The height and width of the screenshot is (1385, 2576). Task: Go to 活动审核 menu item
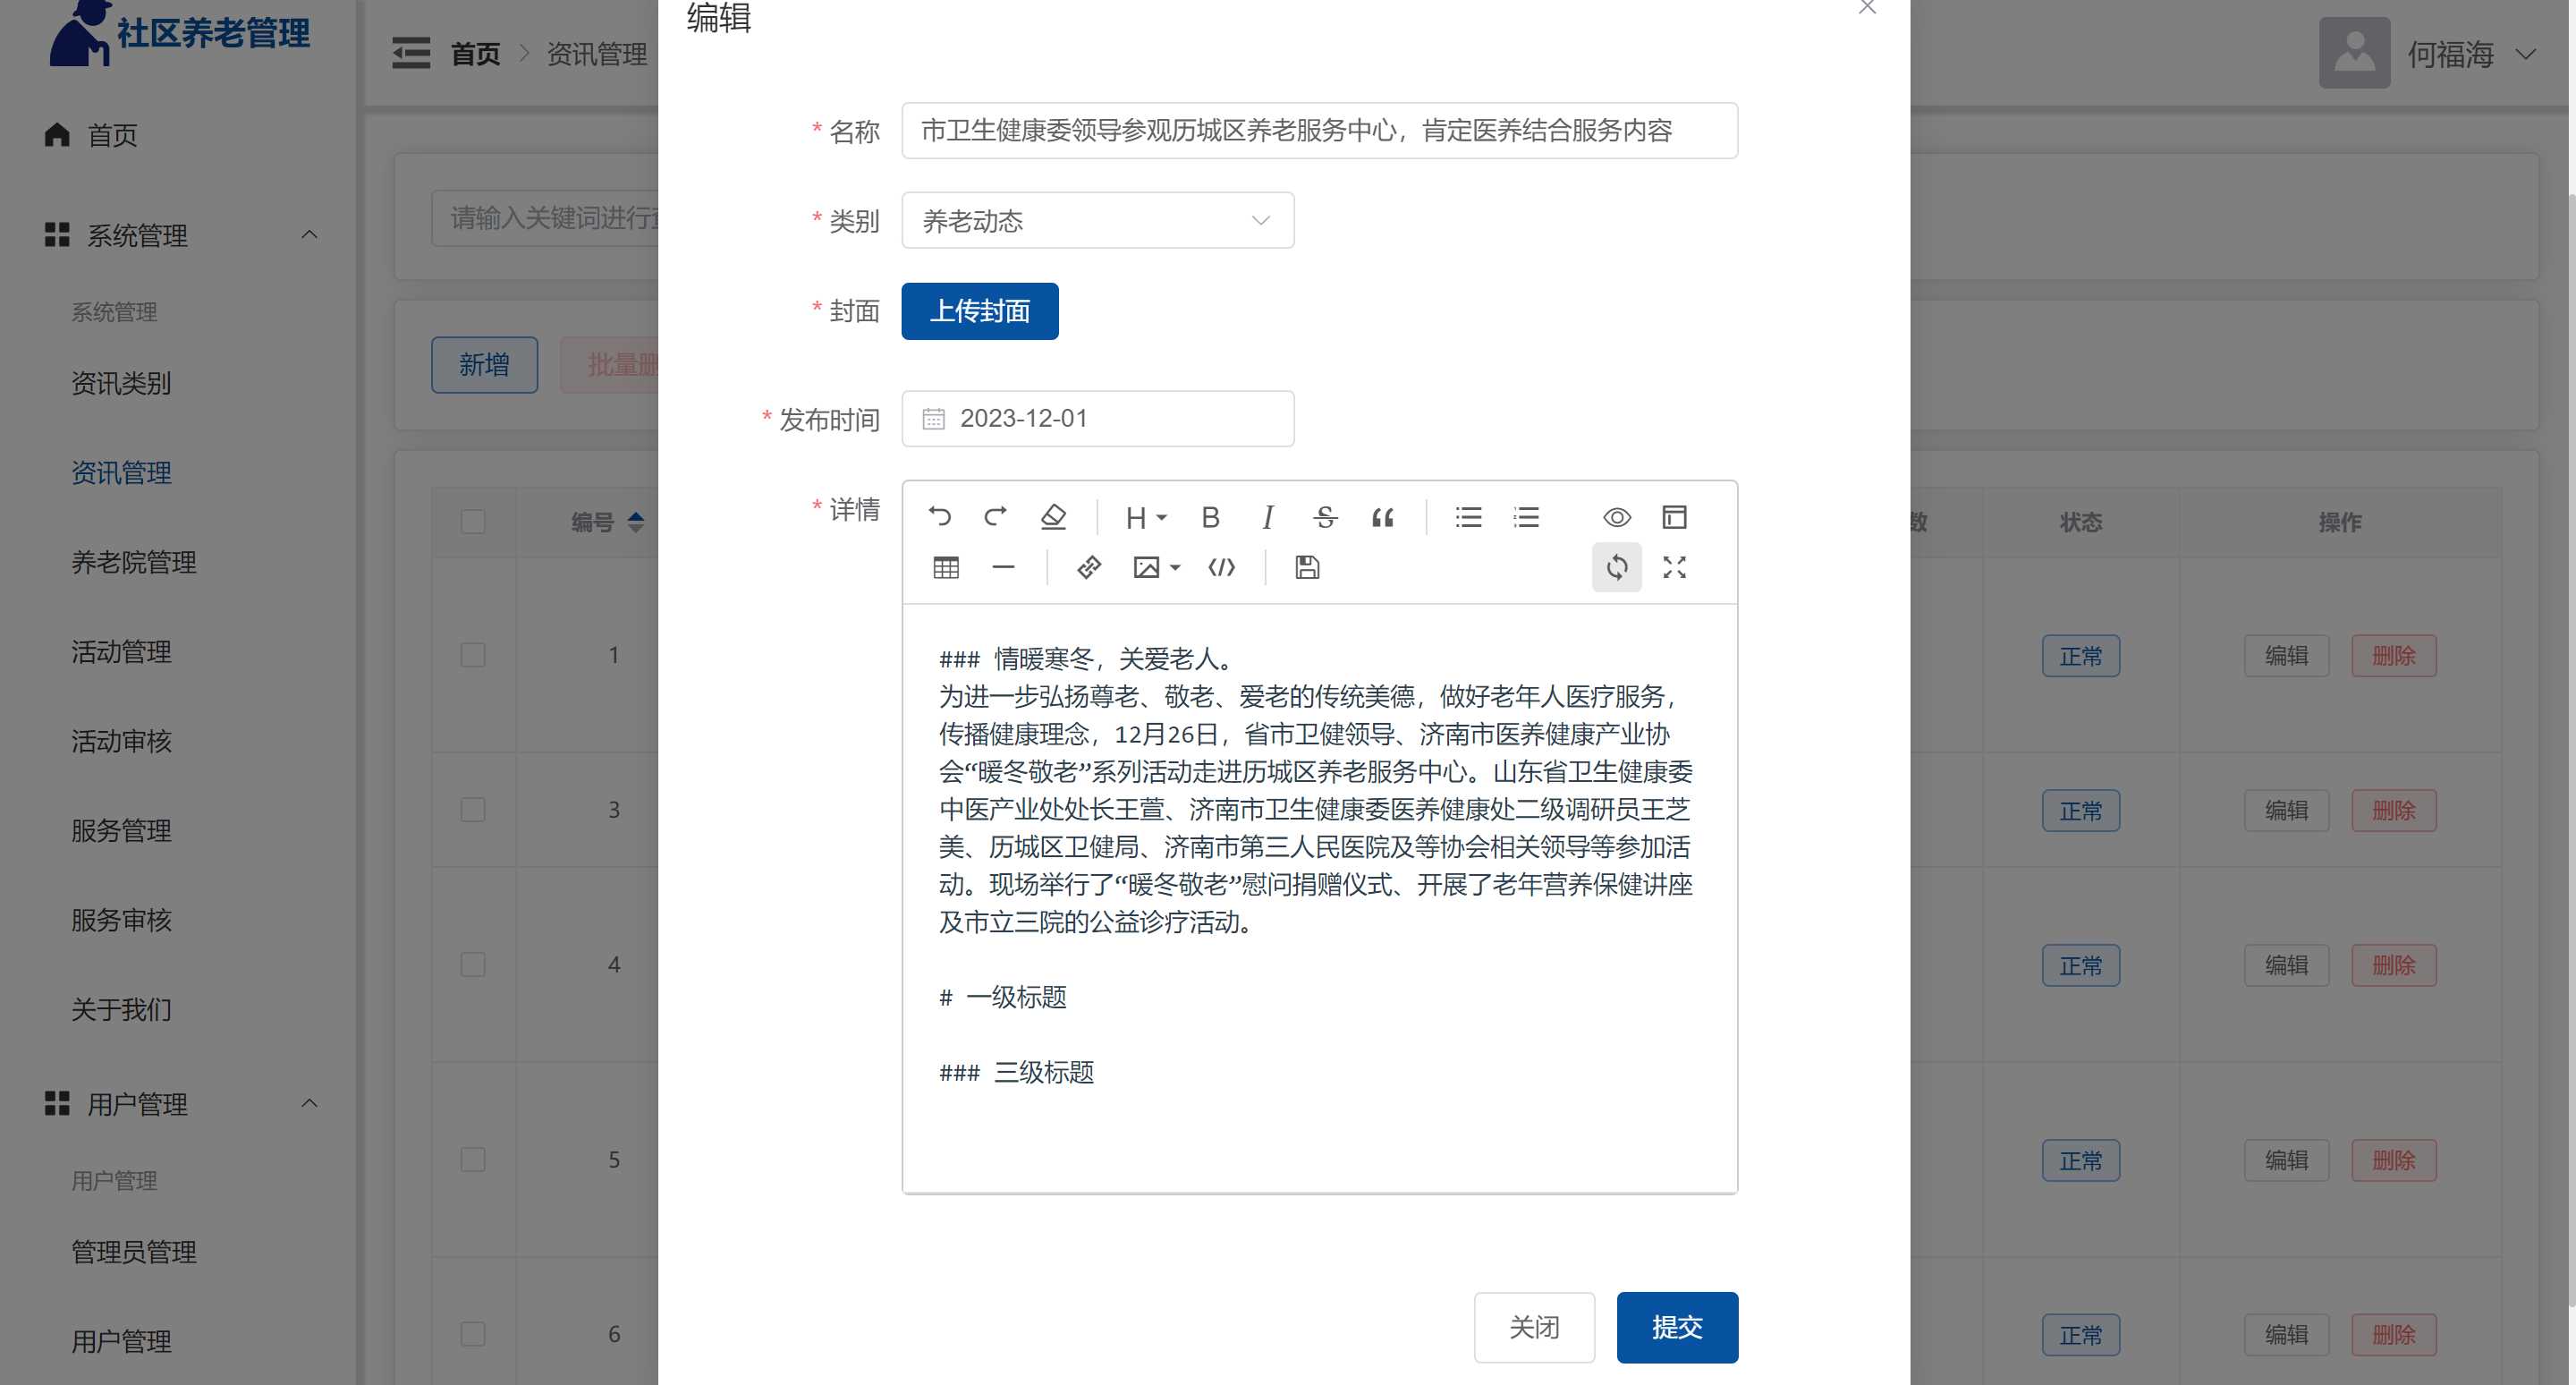[121, 741]
